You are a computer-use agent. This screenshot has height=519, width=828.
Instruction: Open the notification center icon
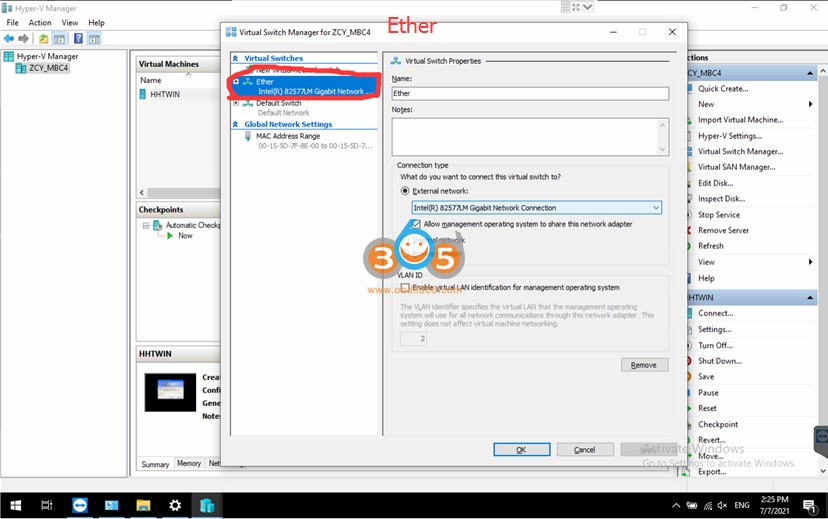coord(809,505)
